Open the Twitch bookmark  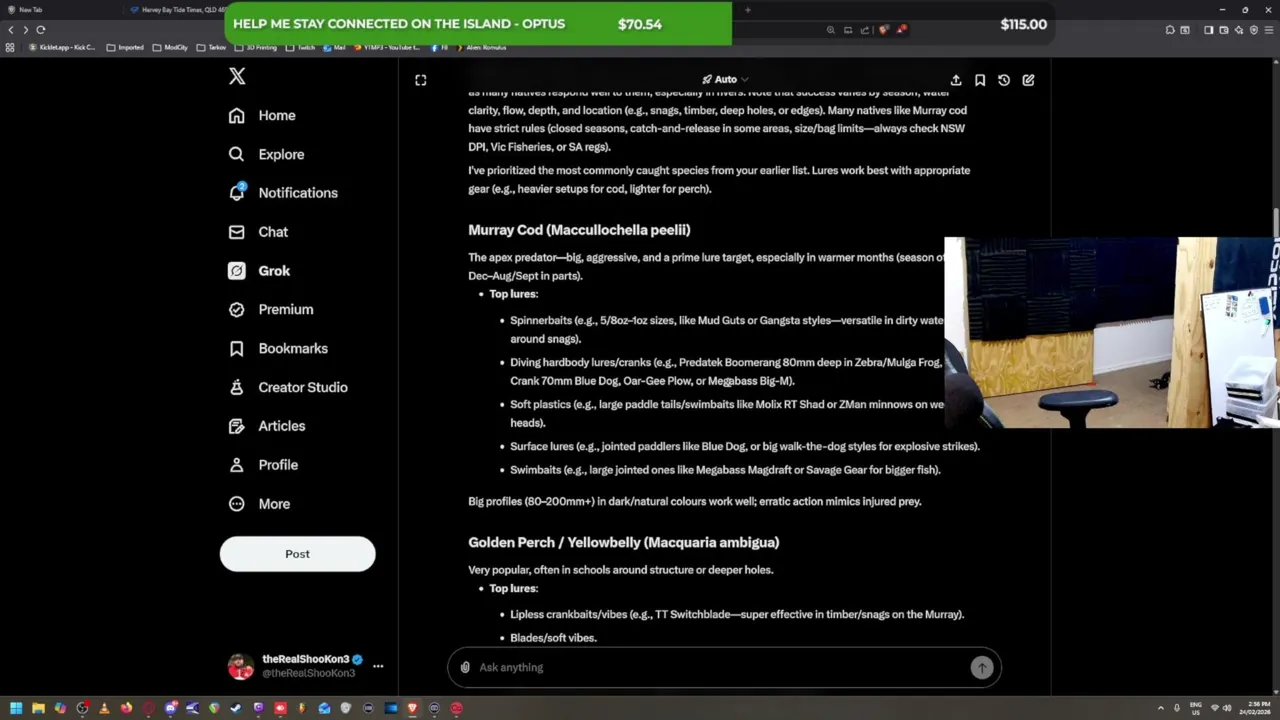point(301,47)
